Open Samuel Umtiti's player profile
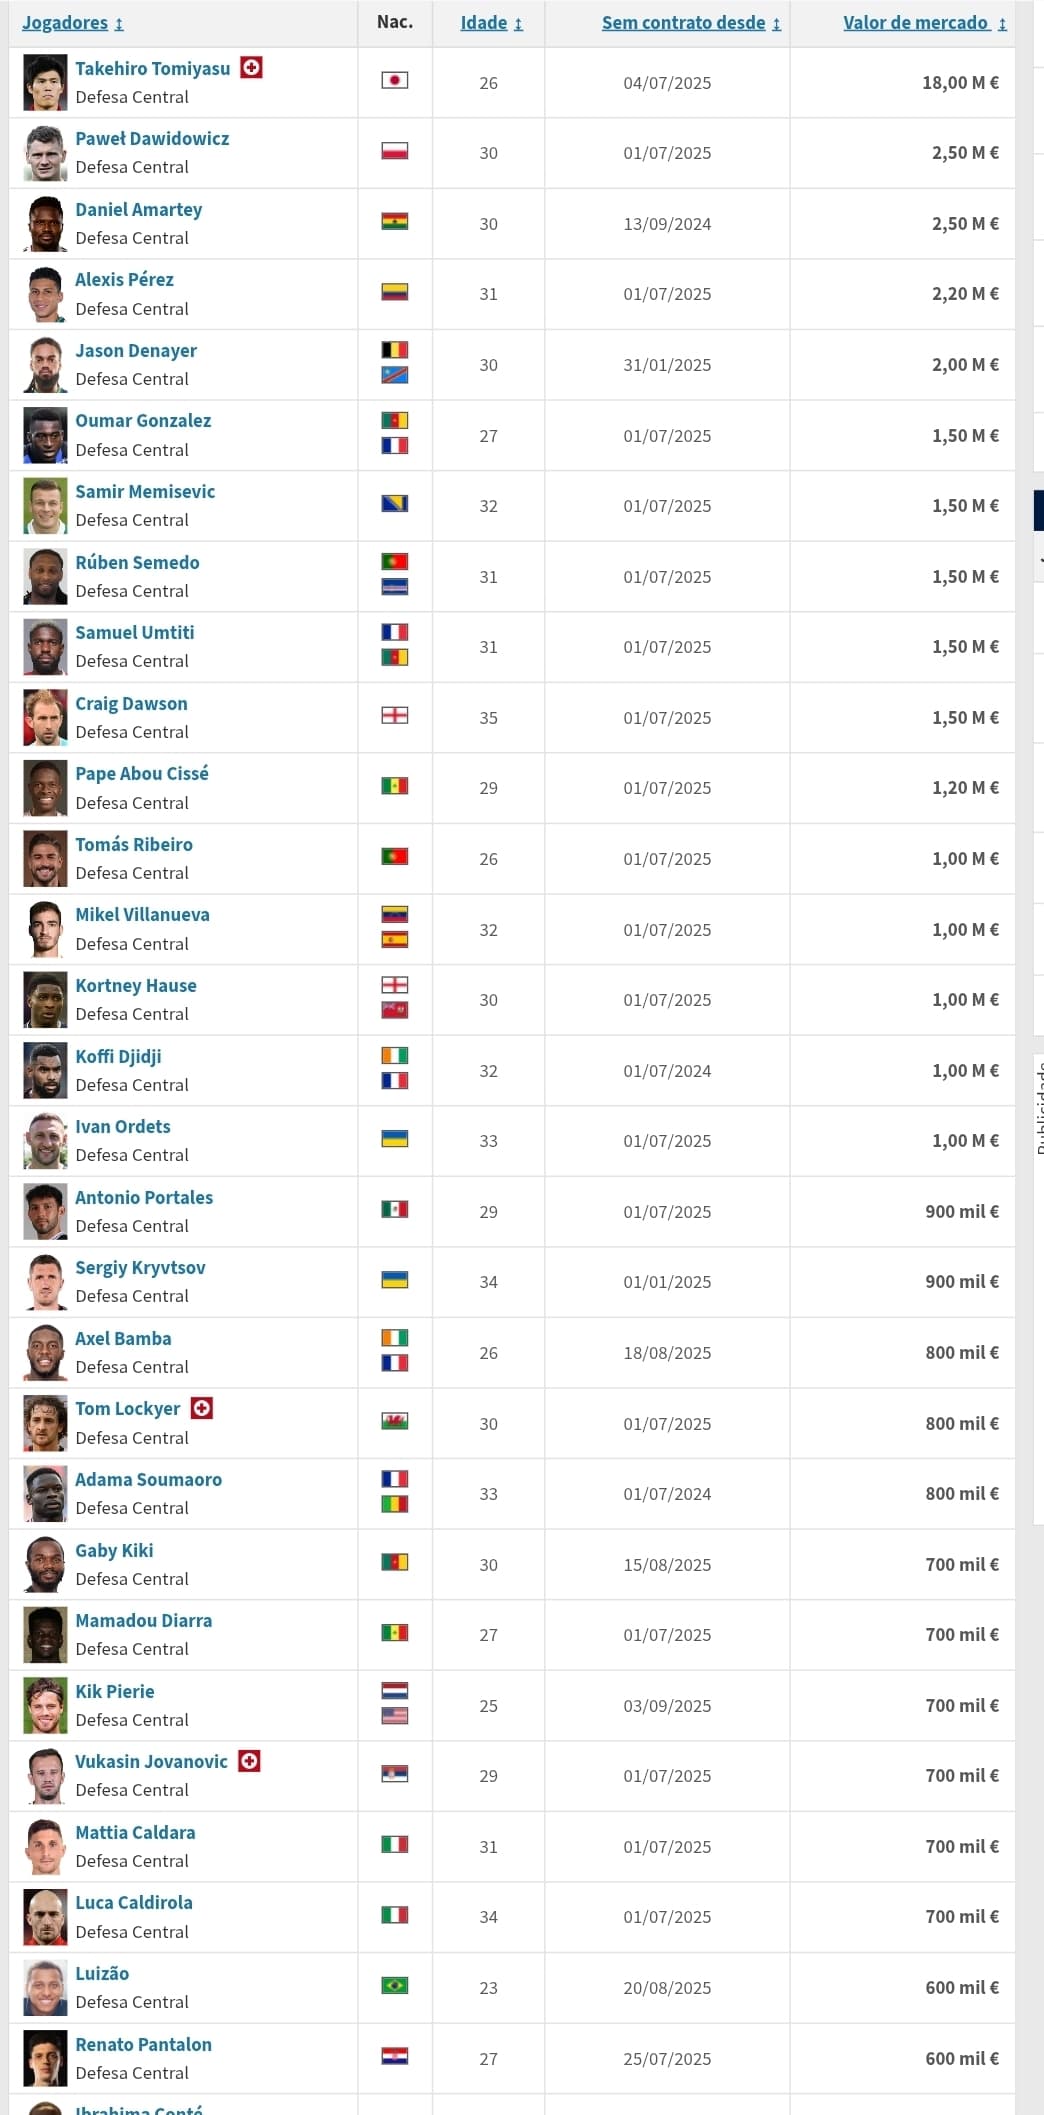This screenshot has height=2115, width=1044. point(135,633)
